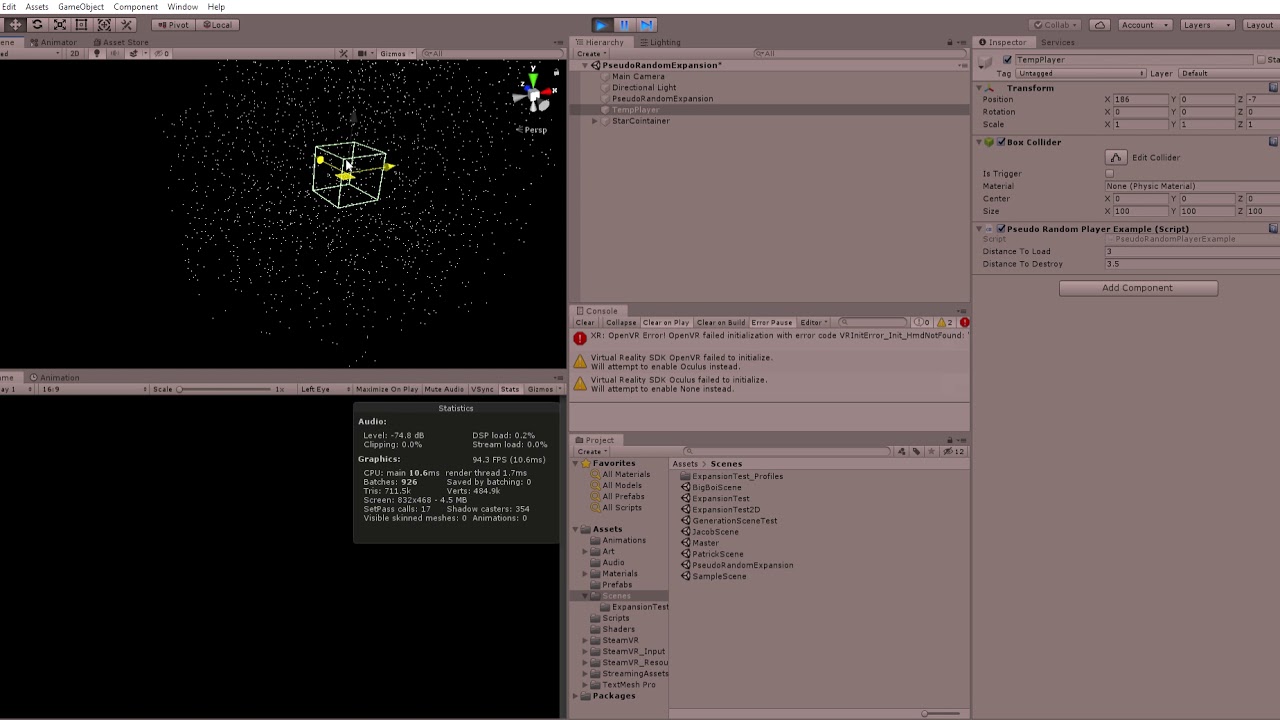Toggle 2D view mode in Scene
1280x720 pixels.
(x=74, y=53)
